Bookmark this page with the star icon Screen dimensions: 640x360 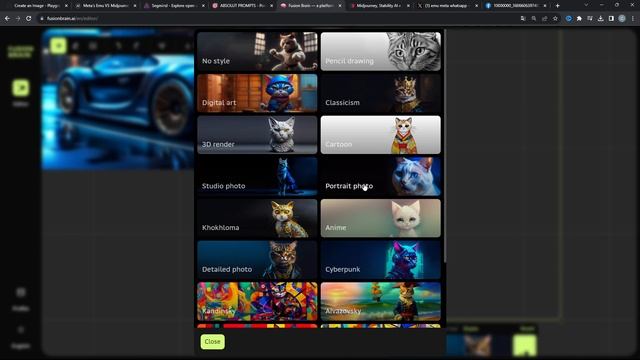coord(555,18)
